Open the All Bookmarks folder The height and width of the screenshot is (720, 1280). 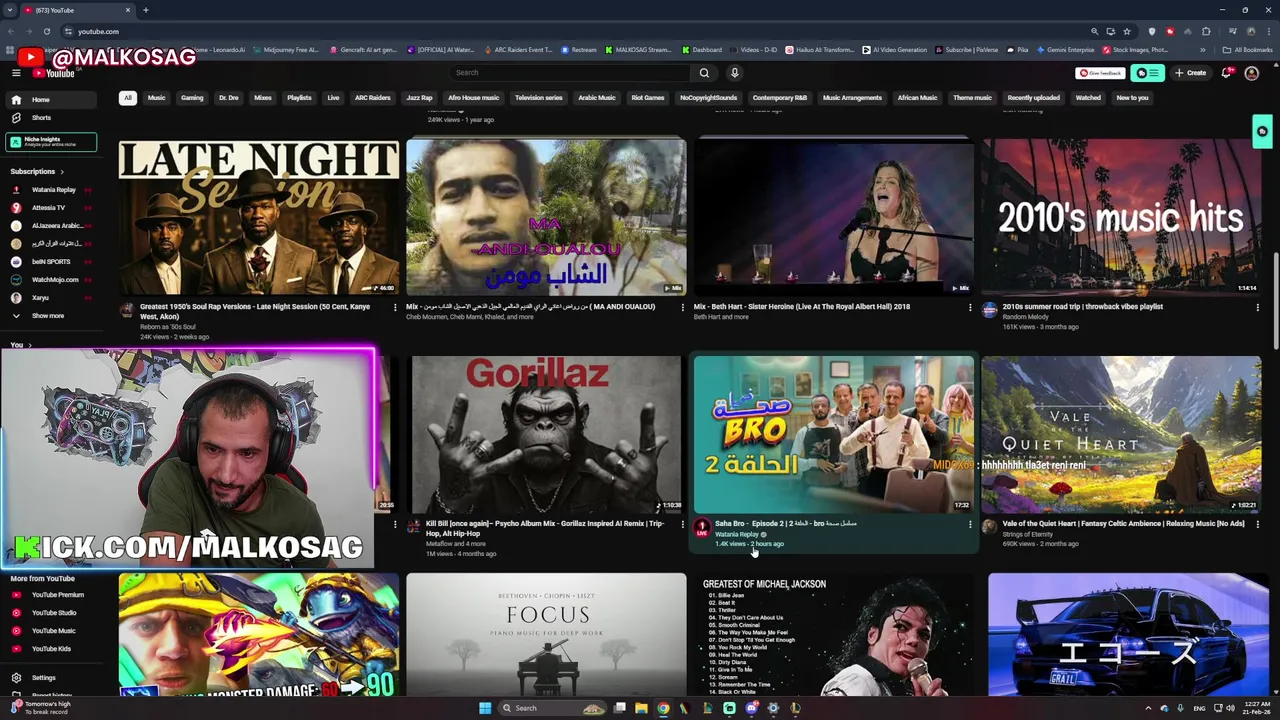click(1247, 50)
